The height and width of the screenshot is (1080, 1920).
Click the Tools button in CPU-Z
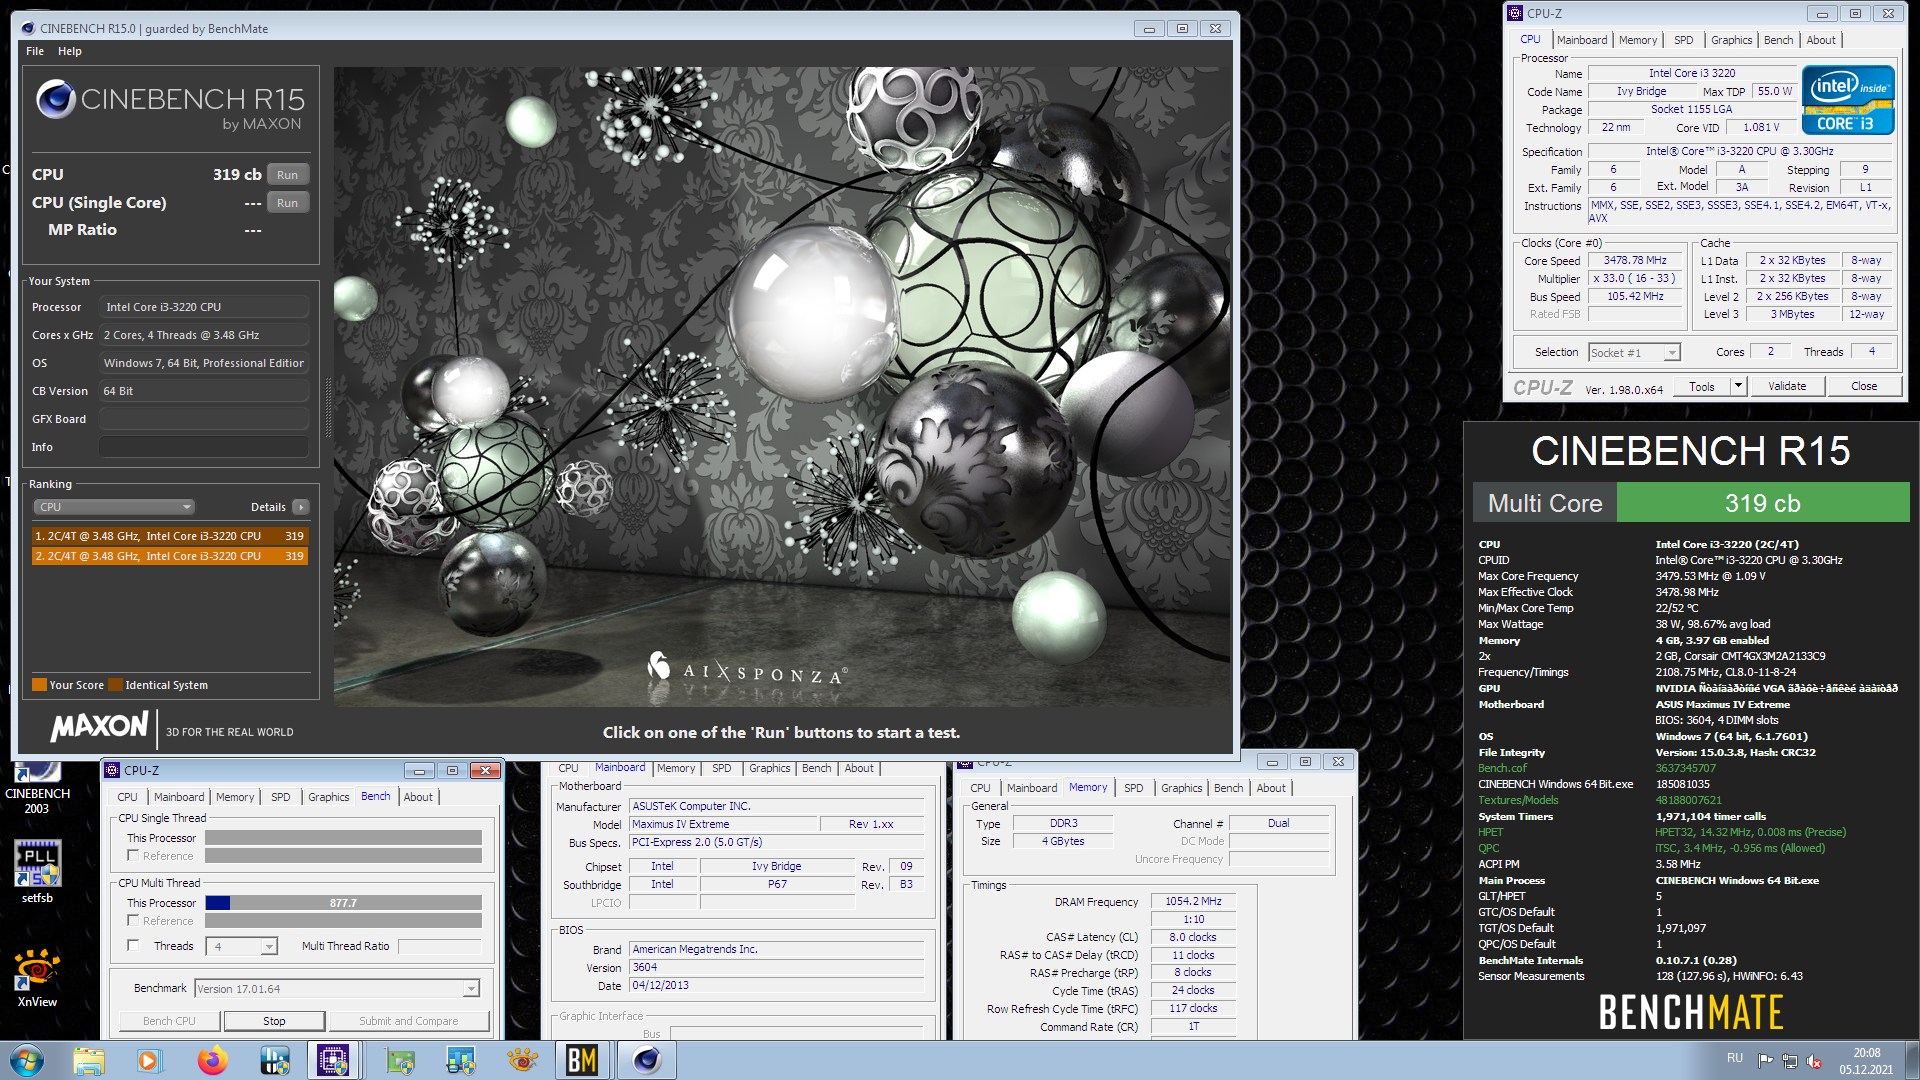[1701, 386]
